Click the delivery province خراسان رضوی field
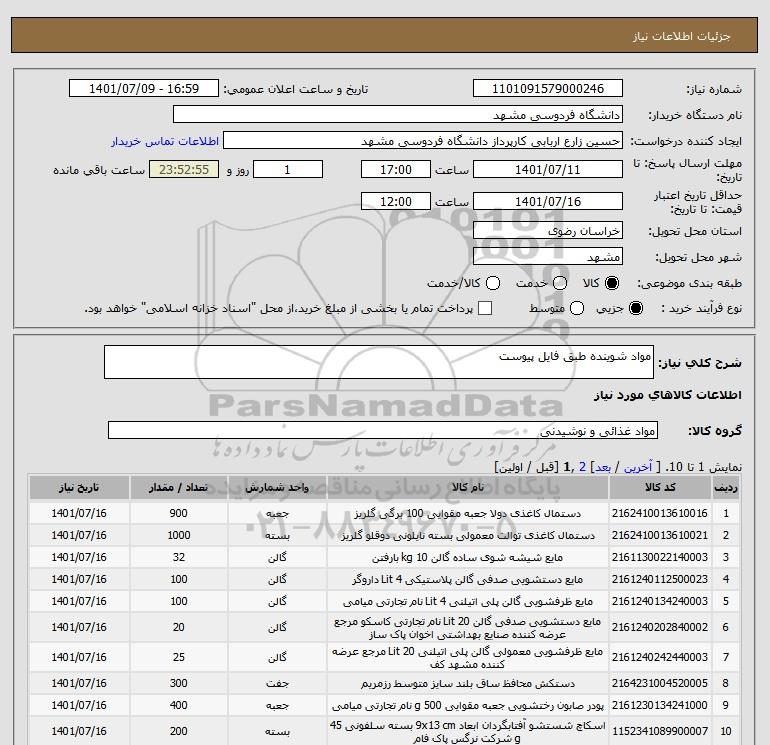Image resolution: width=770 pixels, height=745 pixels. point(548,230)
